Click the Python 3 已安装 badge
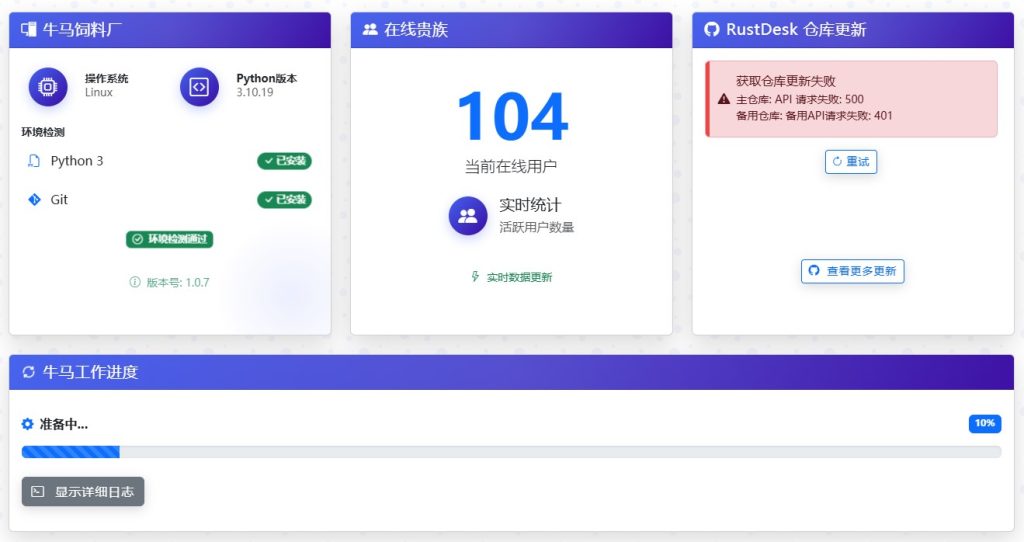This screenshot has width=1024, height=542. (x=284, y=161)
